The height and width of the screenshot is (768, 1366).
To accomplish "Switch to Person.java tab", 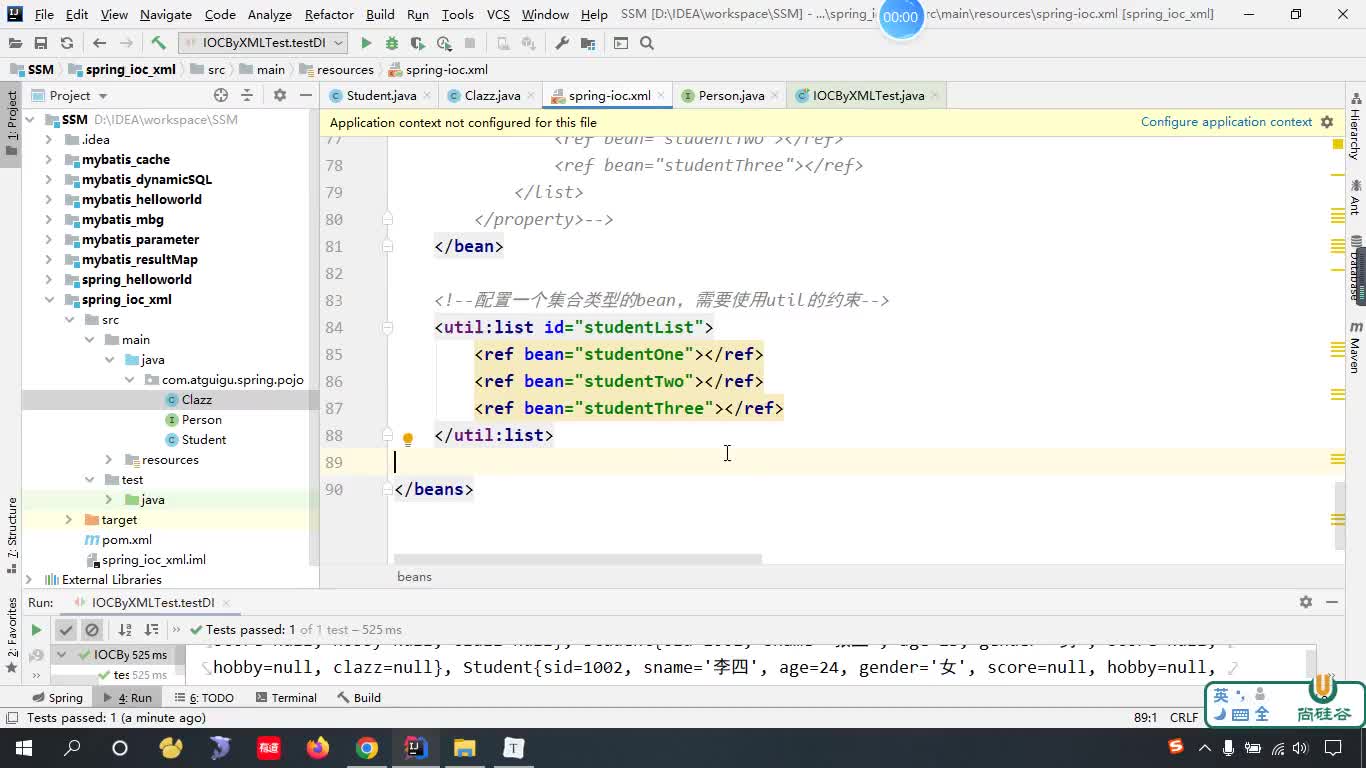I will 731,96.
